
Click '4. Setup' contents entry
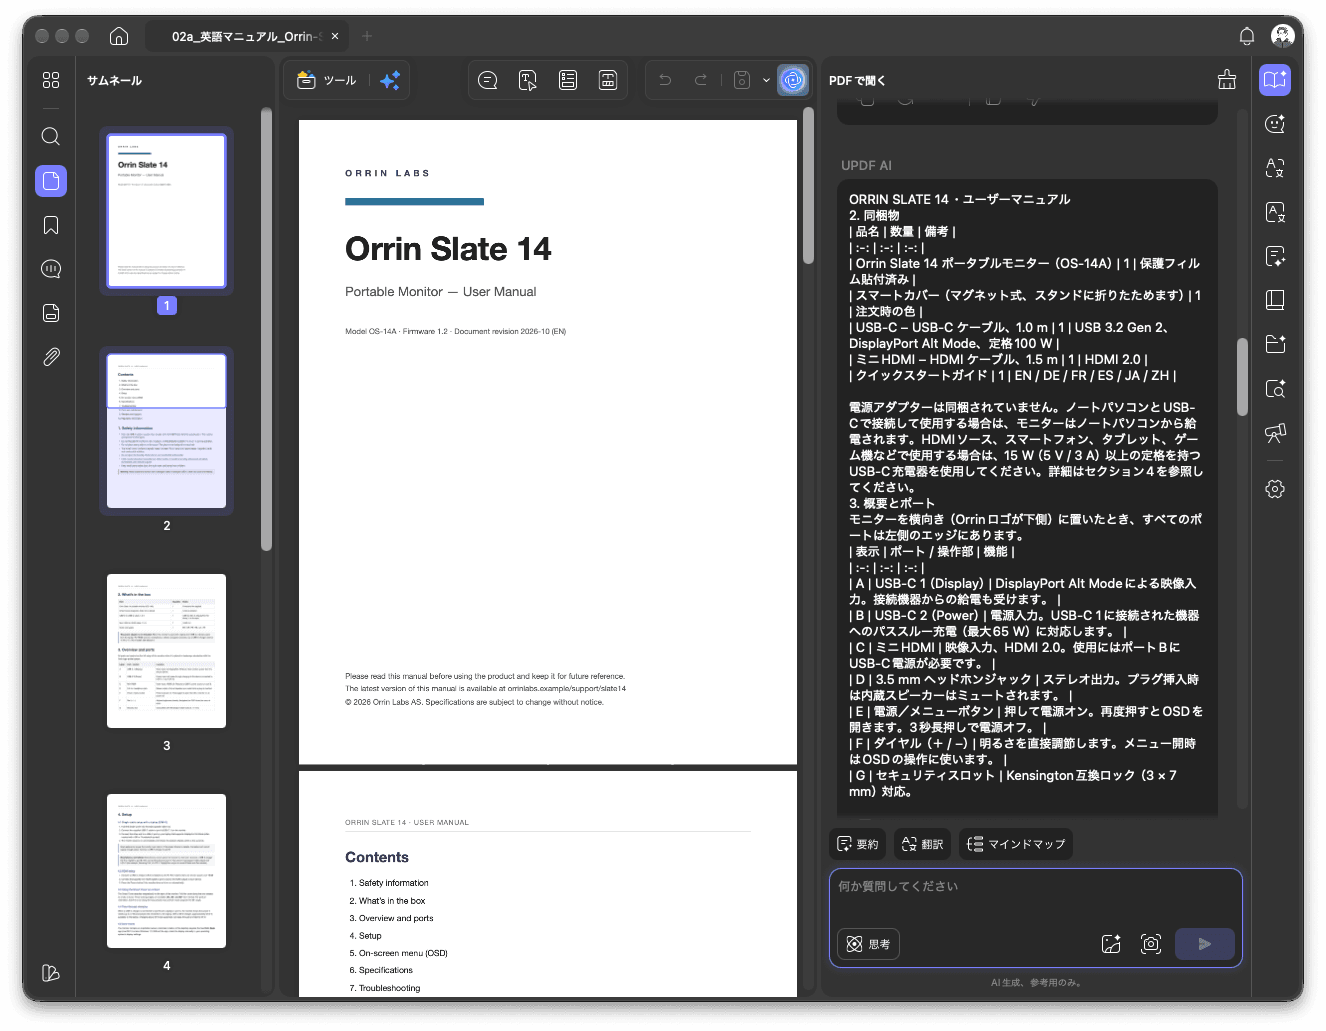(x=365, y=936)
